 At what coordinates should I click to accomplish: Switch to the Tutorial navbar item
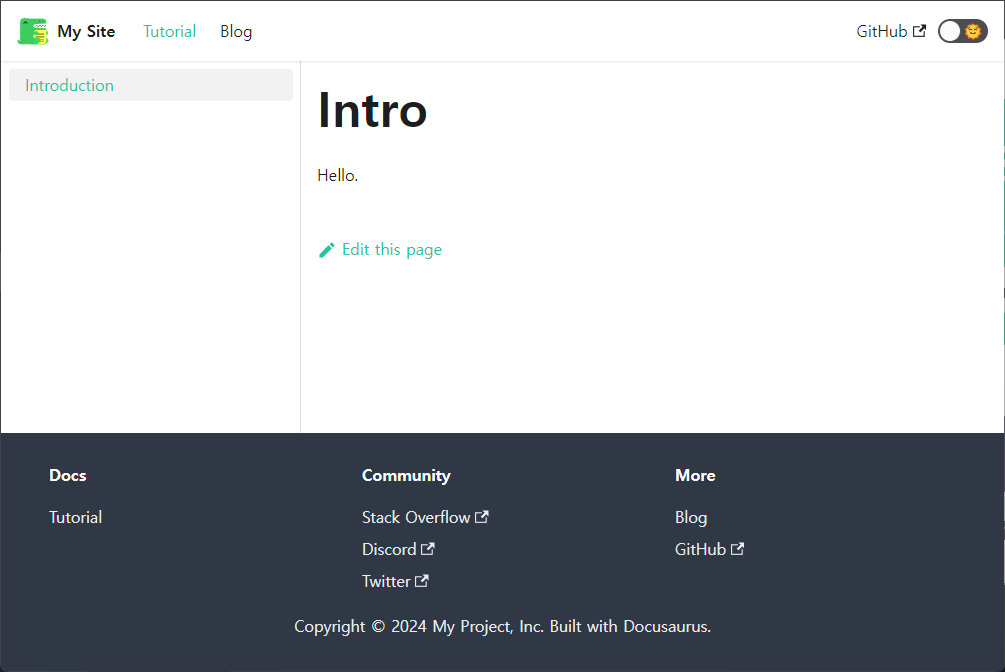(x=169, y=31)
